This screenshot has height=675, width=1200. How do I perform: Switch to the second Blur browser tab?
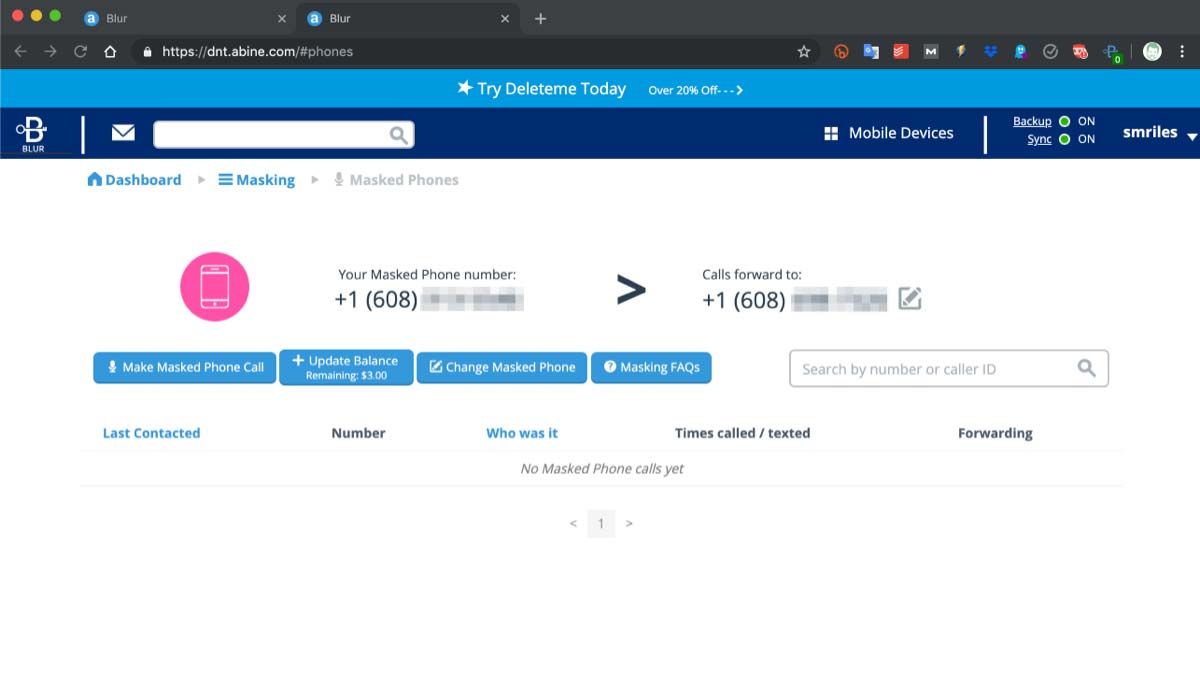390,17
